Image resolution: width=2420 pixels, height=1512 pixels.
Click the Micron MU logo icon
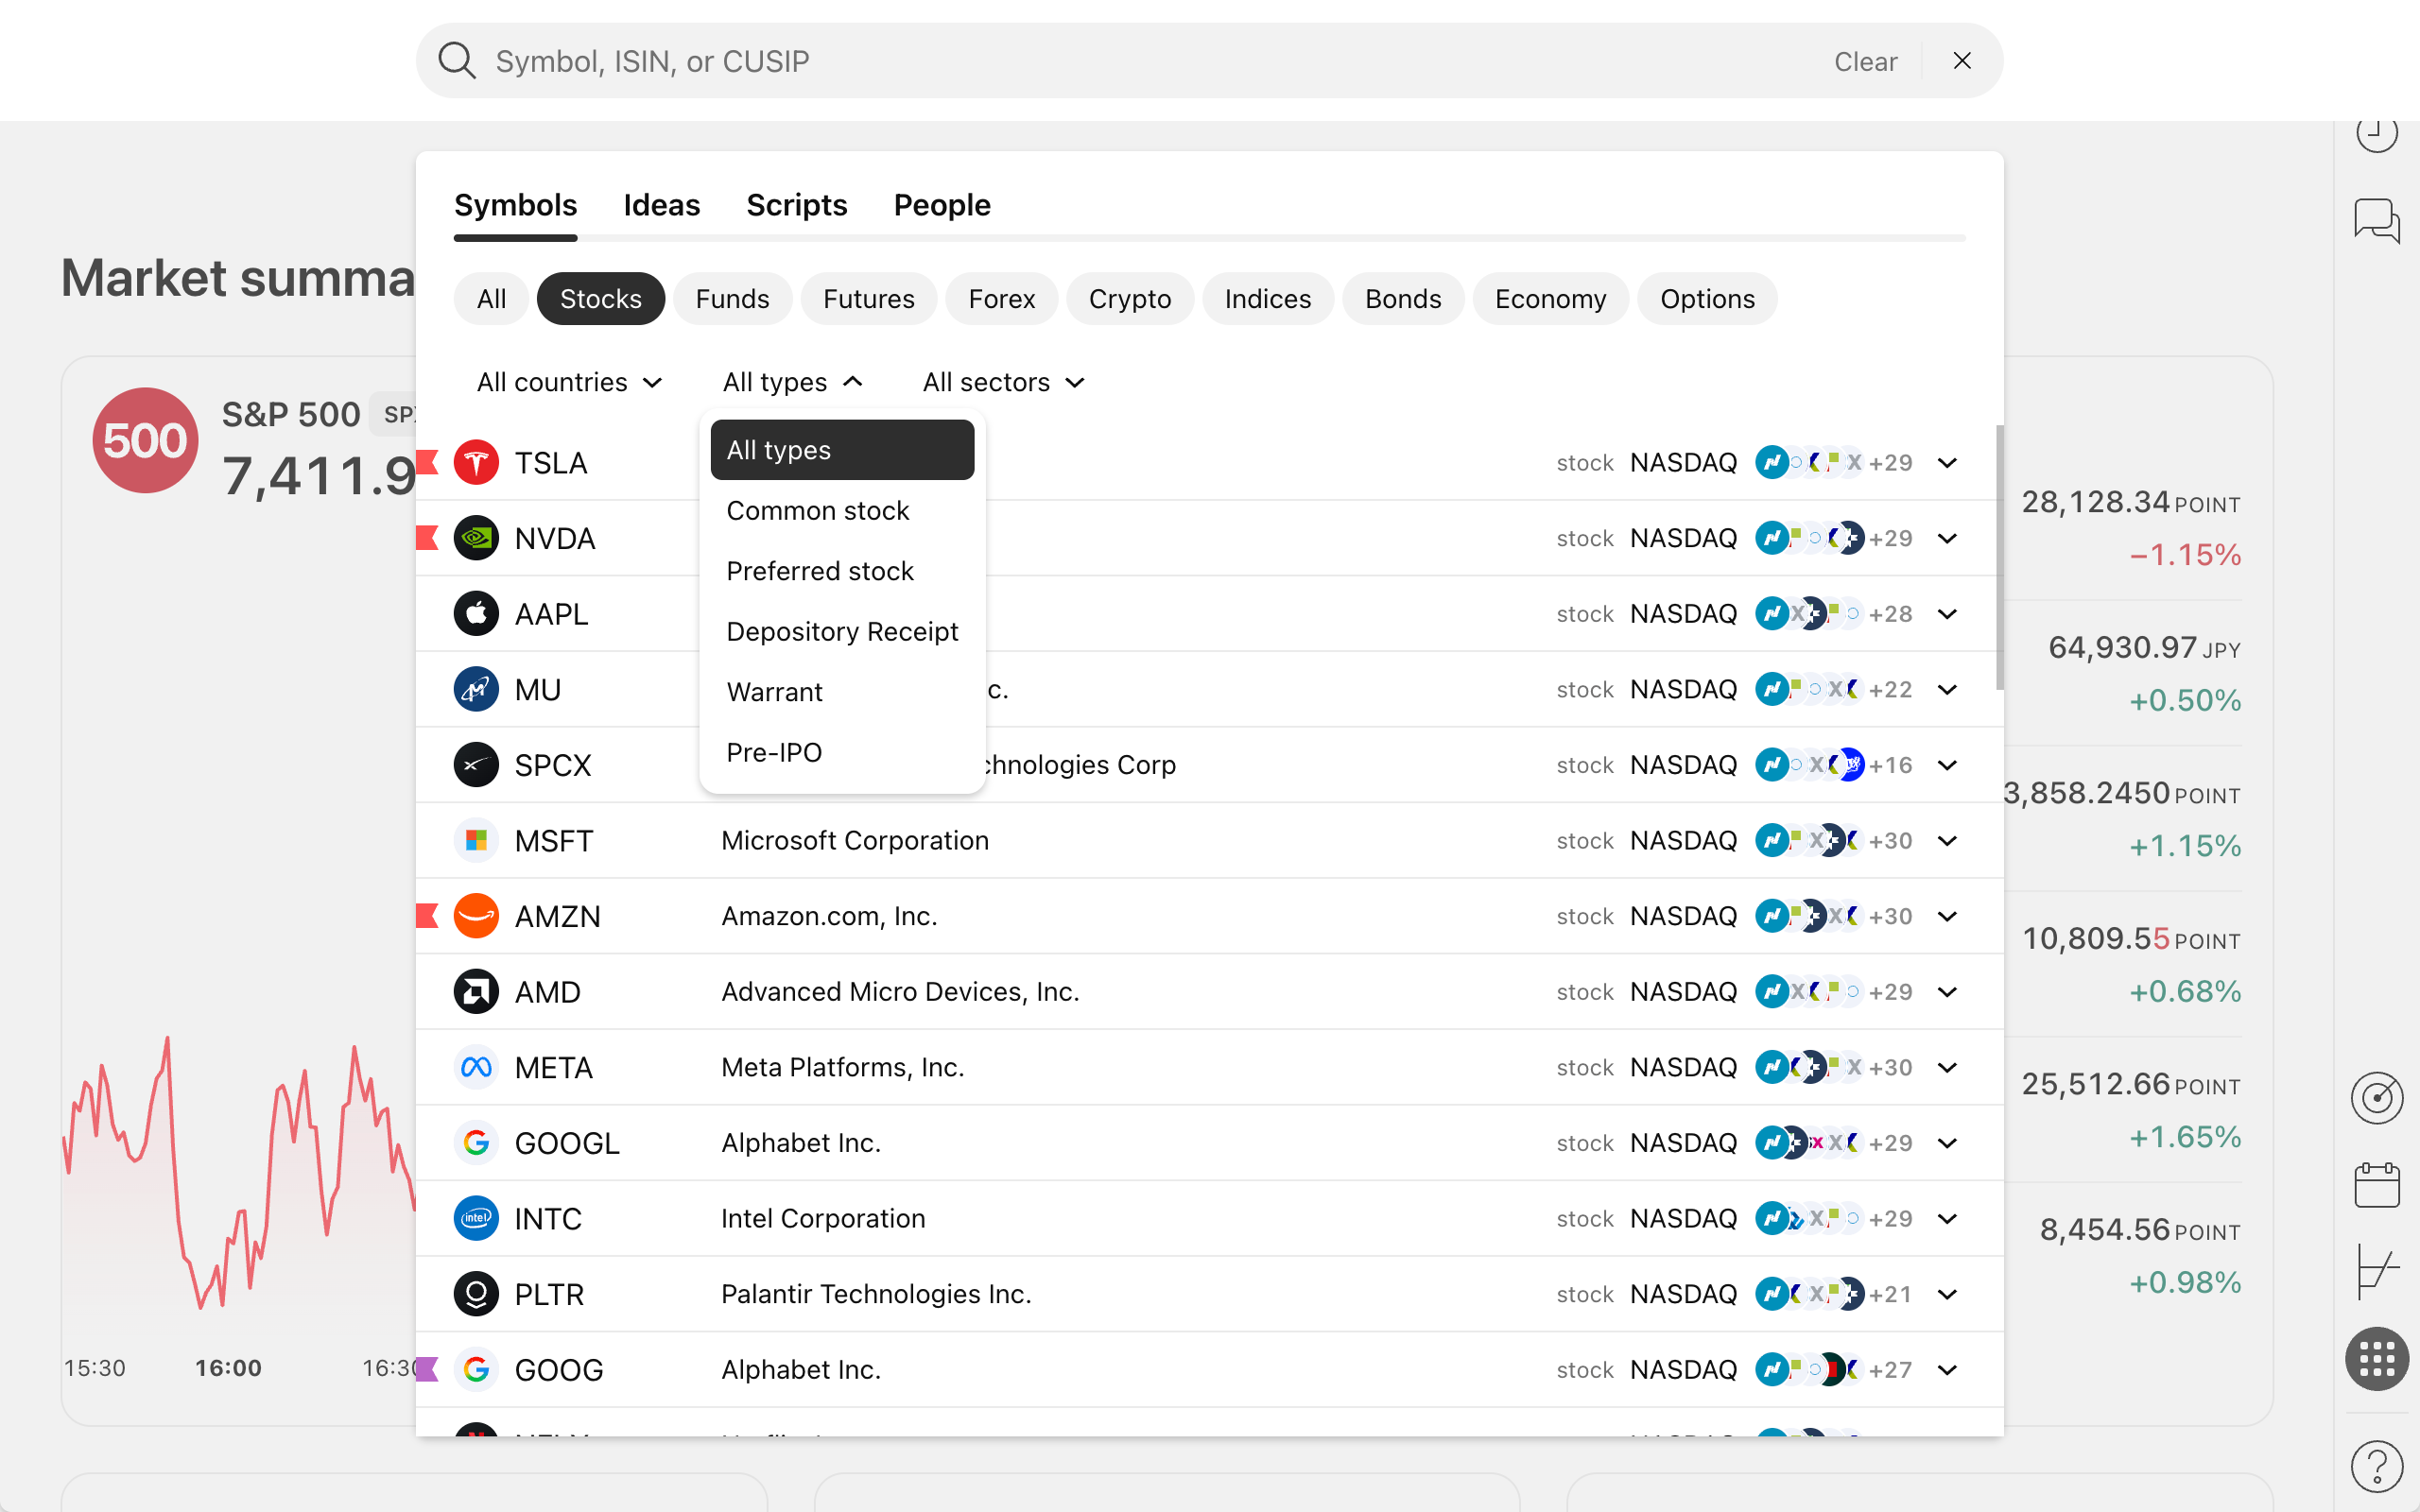click(476, 690)
